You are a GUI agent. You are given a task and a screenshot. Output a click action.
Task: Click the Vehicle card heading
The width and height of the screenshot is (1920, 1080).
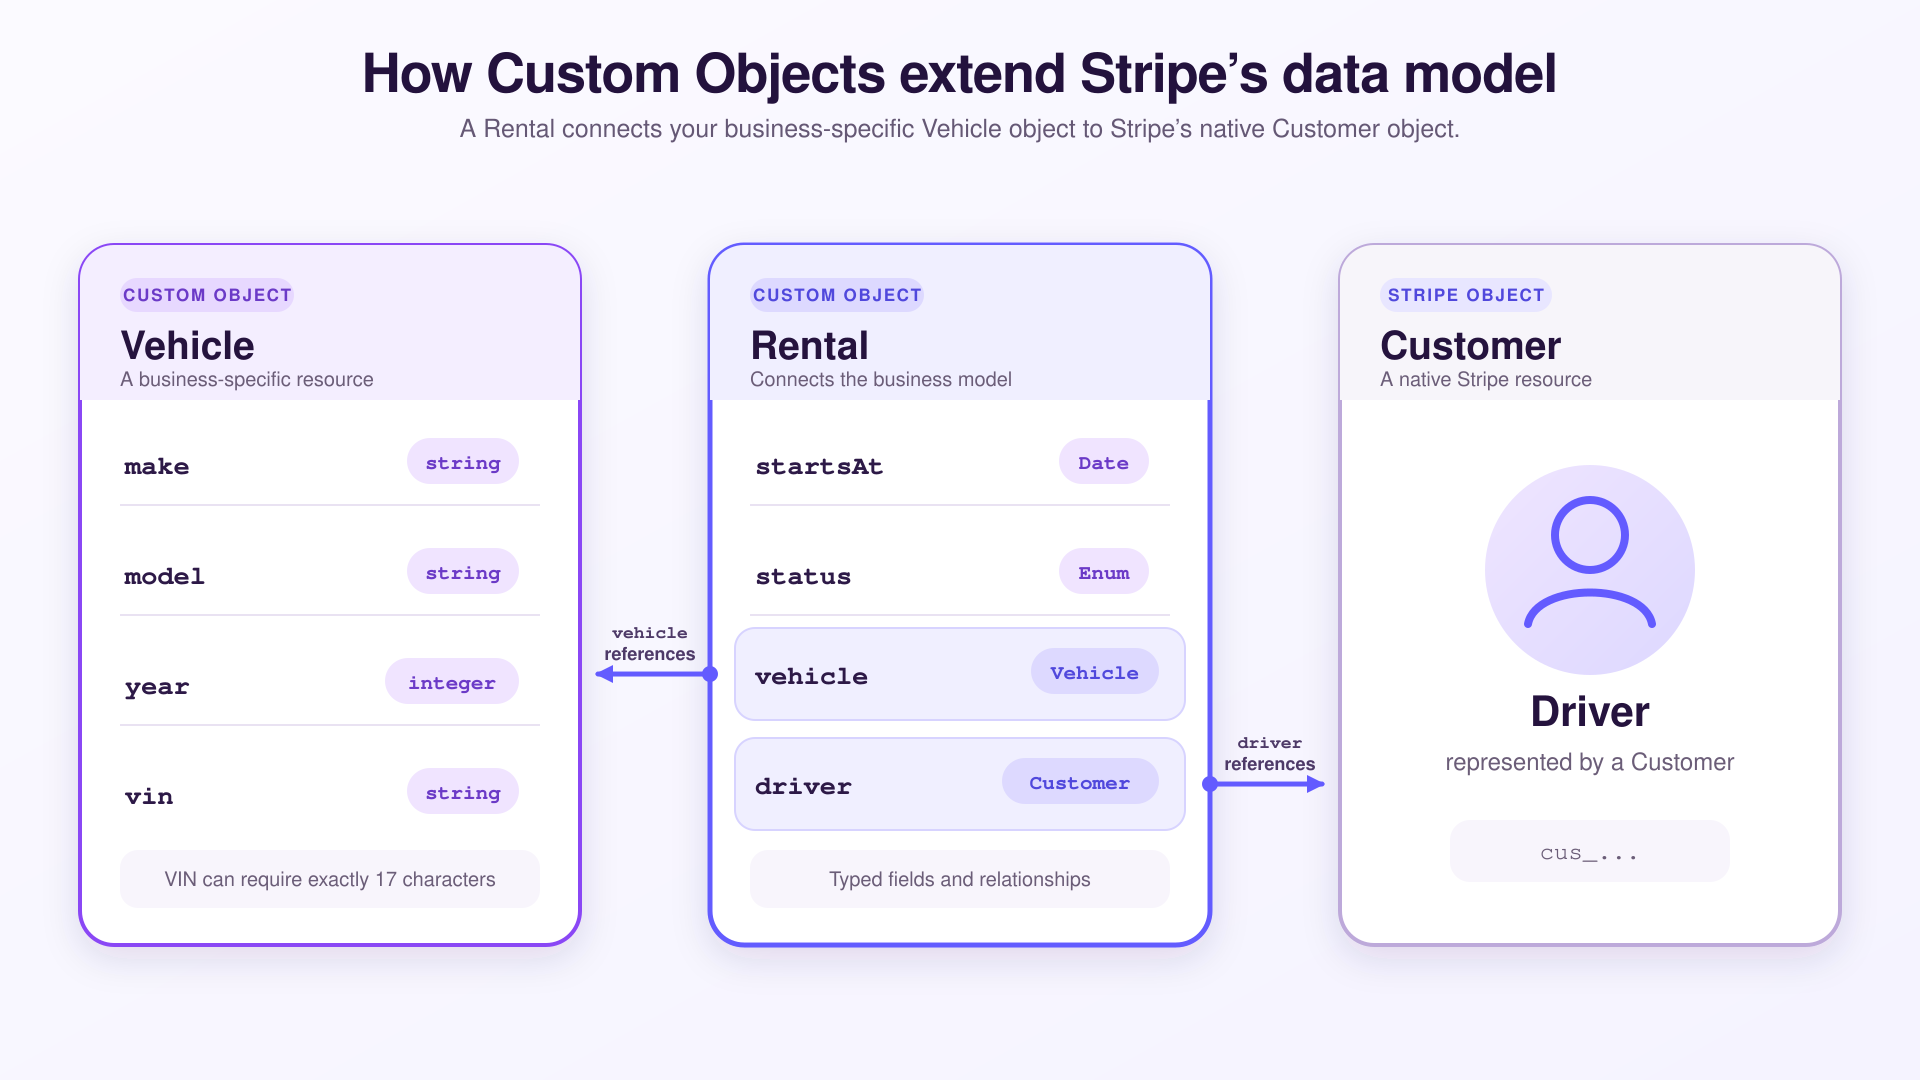[188, 346]
